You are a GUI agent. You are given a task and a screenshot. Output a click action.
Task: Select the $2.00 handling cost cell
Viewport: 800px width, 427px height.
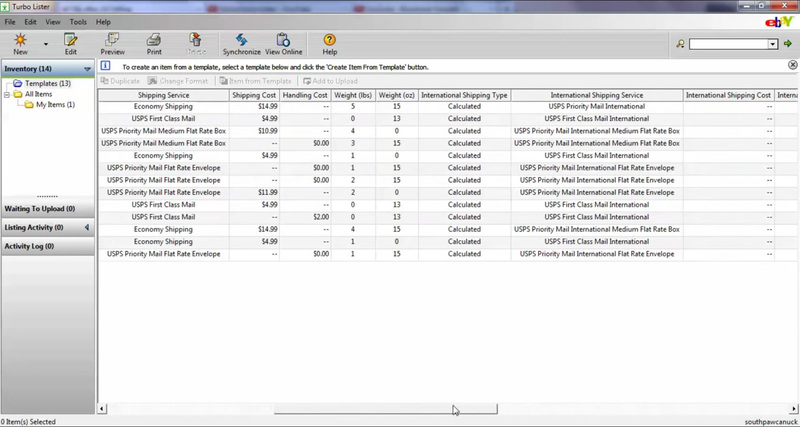click(305, 217)
